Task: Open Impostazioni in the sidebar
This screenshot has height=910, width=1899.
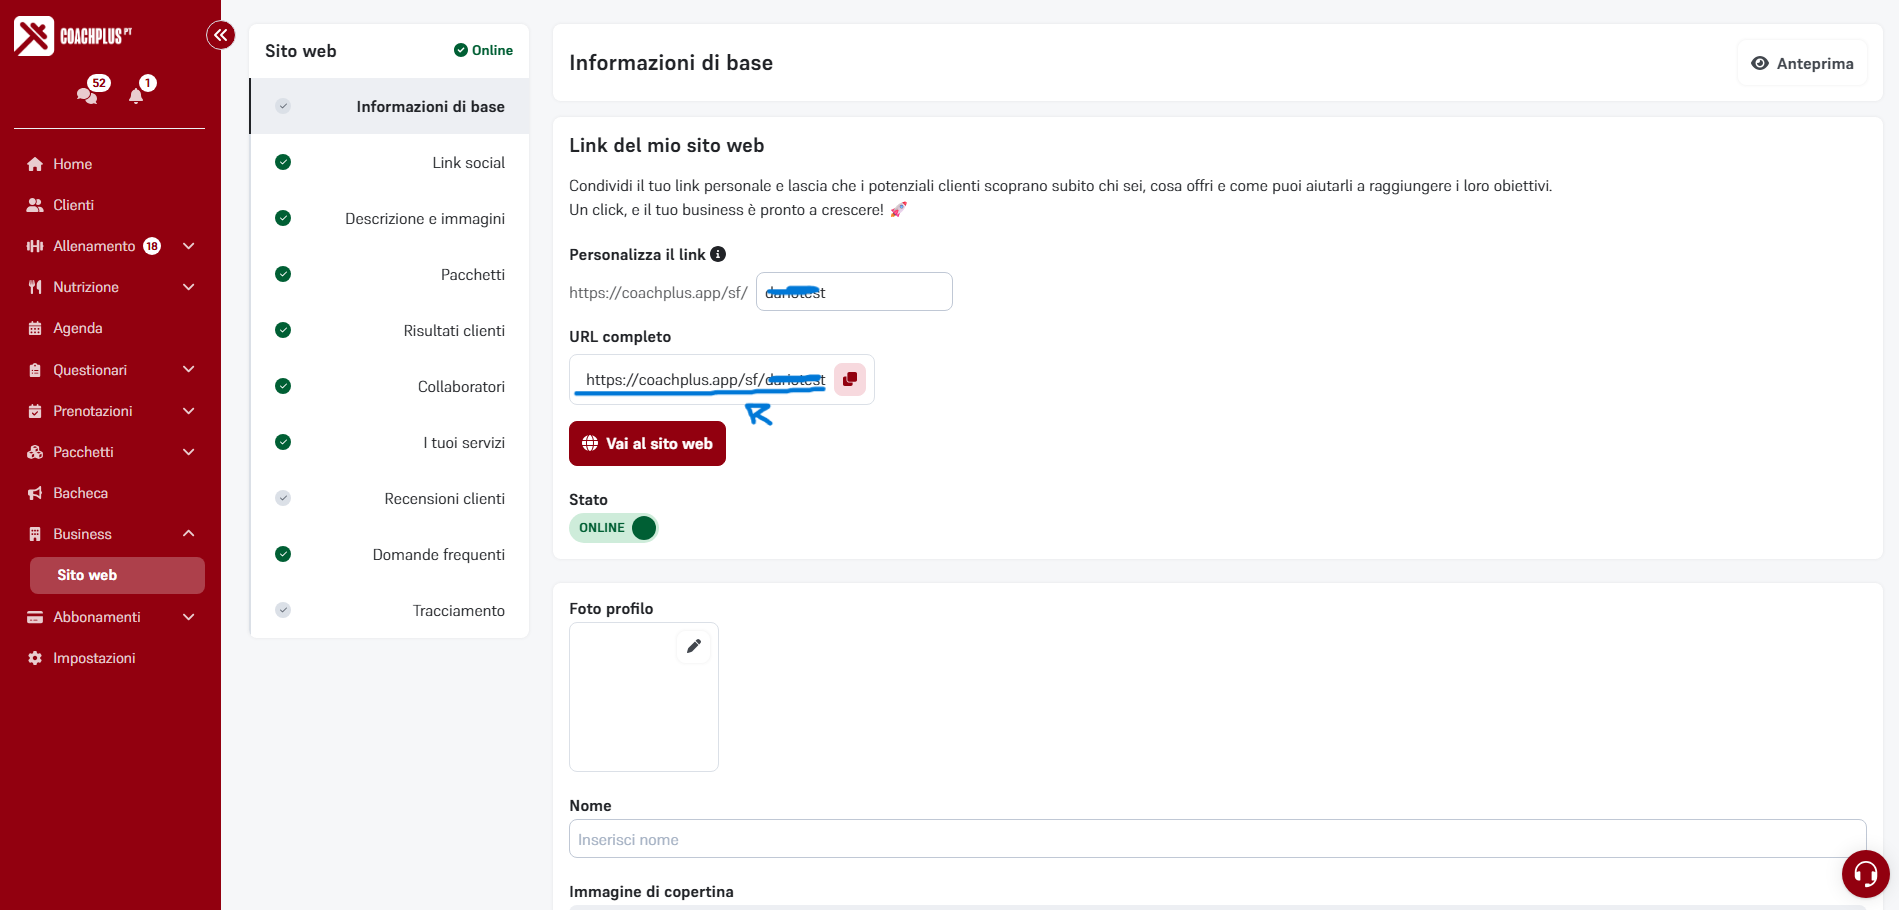Action: pyautogui.click(x=94, y=658)
